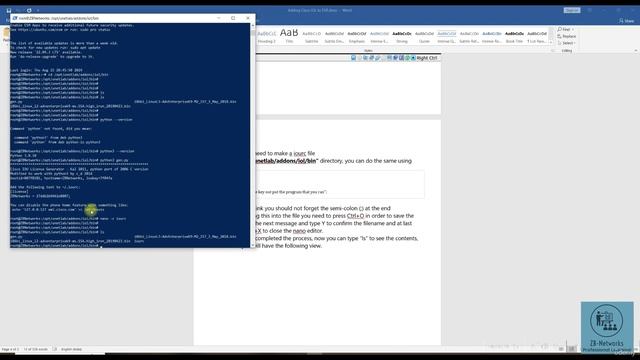Screen dimensions: 640x360
Task: Apply the Subtle Reference style
Action: coord(469,37)
